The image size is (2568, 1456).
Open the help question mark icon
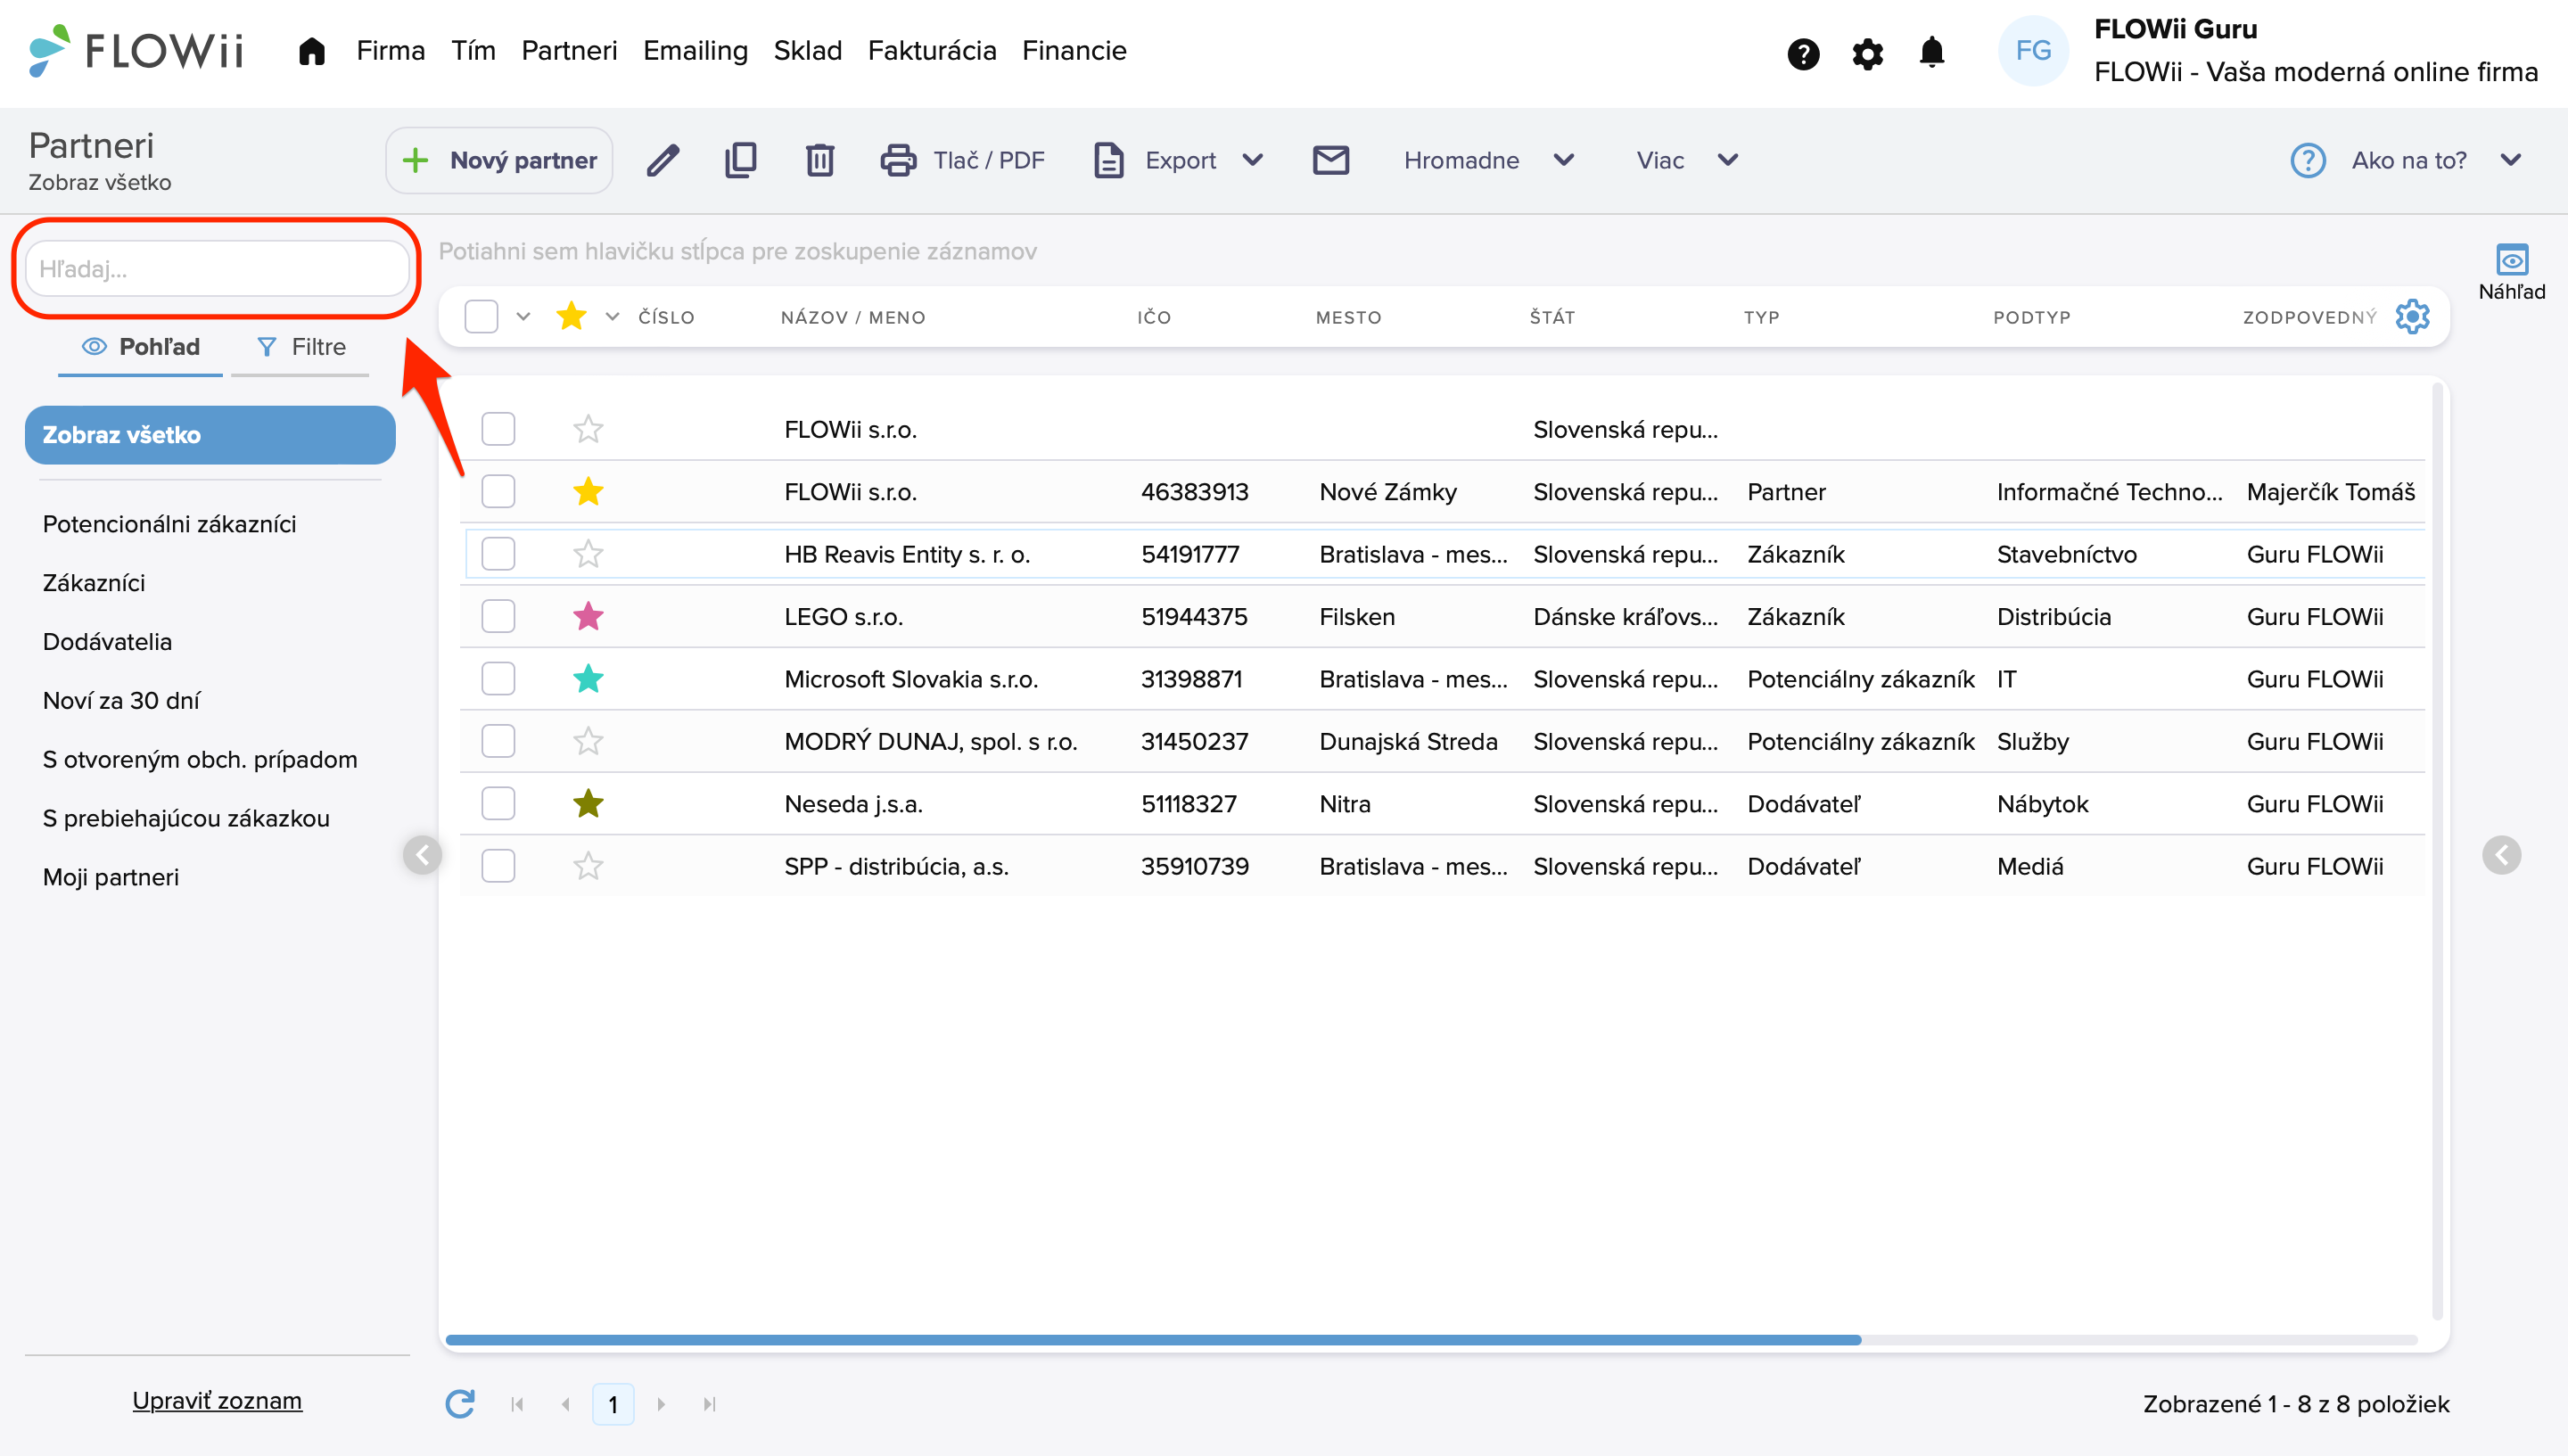[1803, 53]
